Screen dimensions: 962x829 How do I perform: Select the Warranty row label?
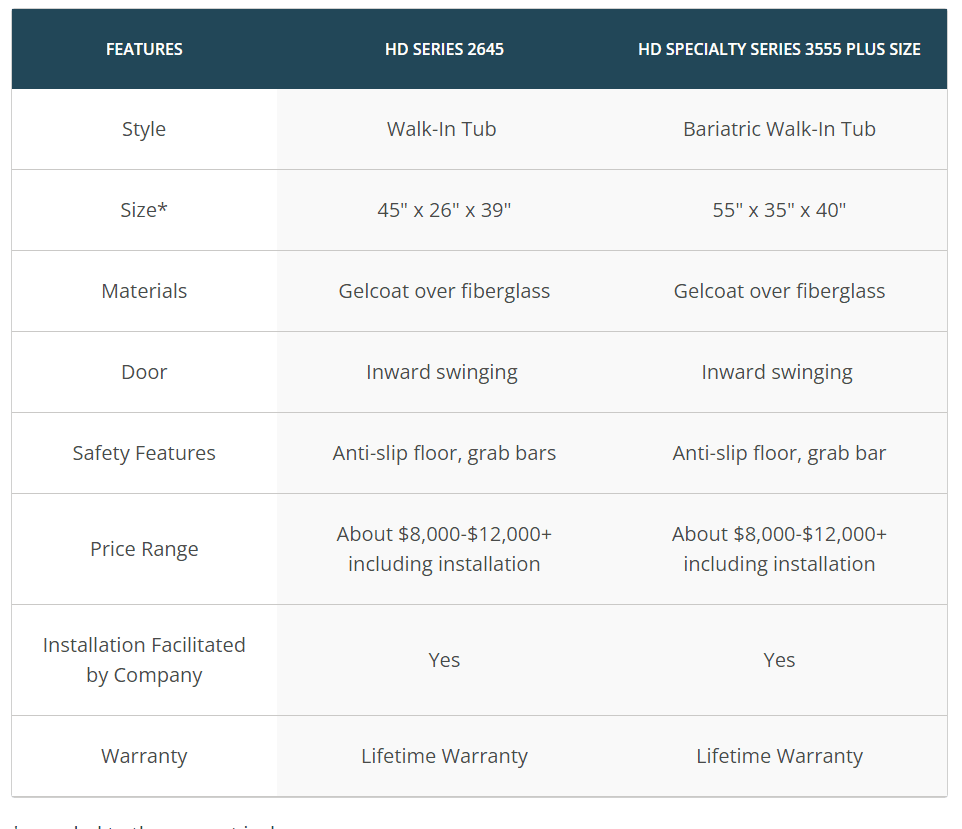click(144, 756)
